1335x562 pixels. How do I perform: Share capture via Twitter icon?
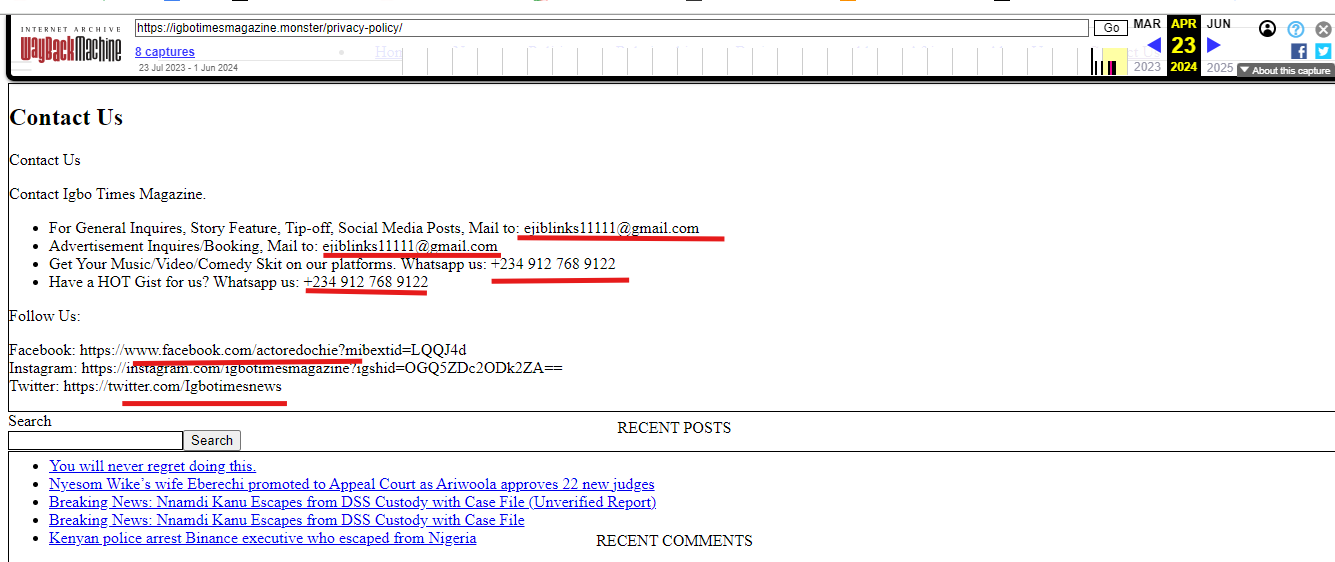coord(1323,51)
